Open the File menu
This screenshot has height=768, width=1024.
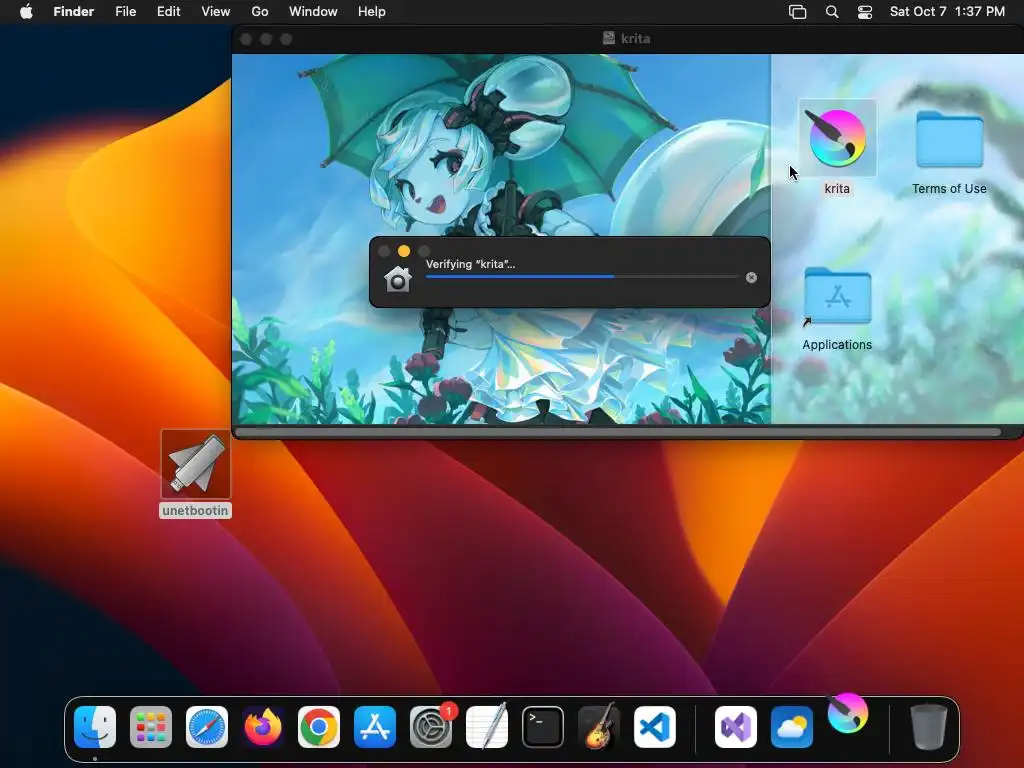click(x=125, y=12)
